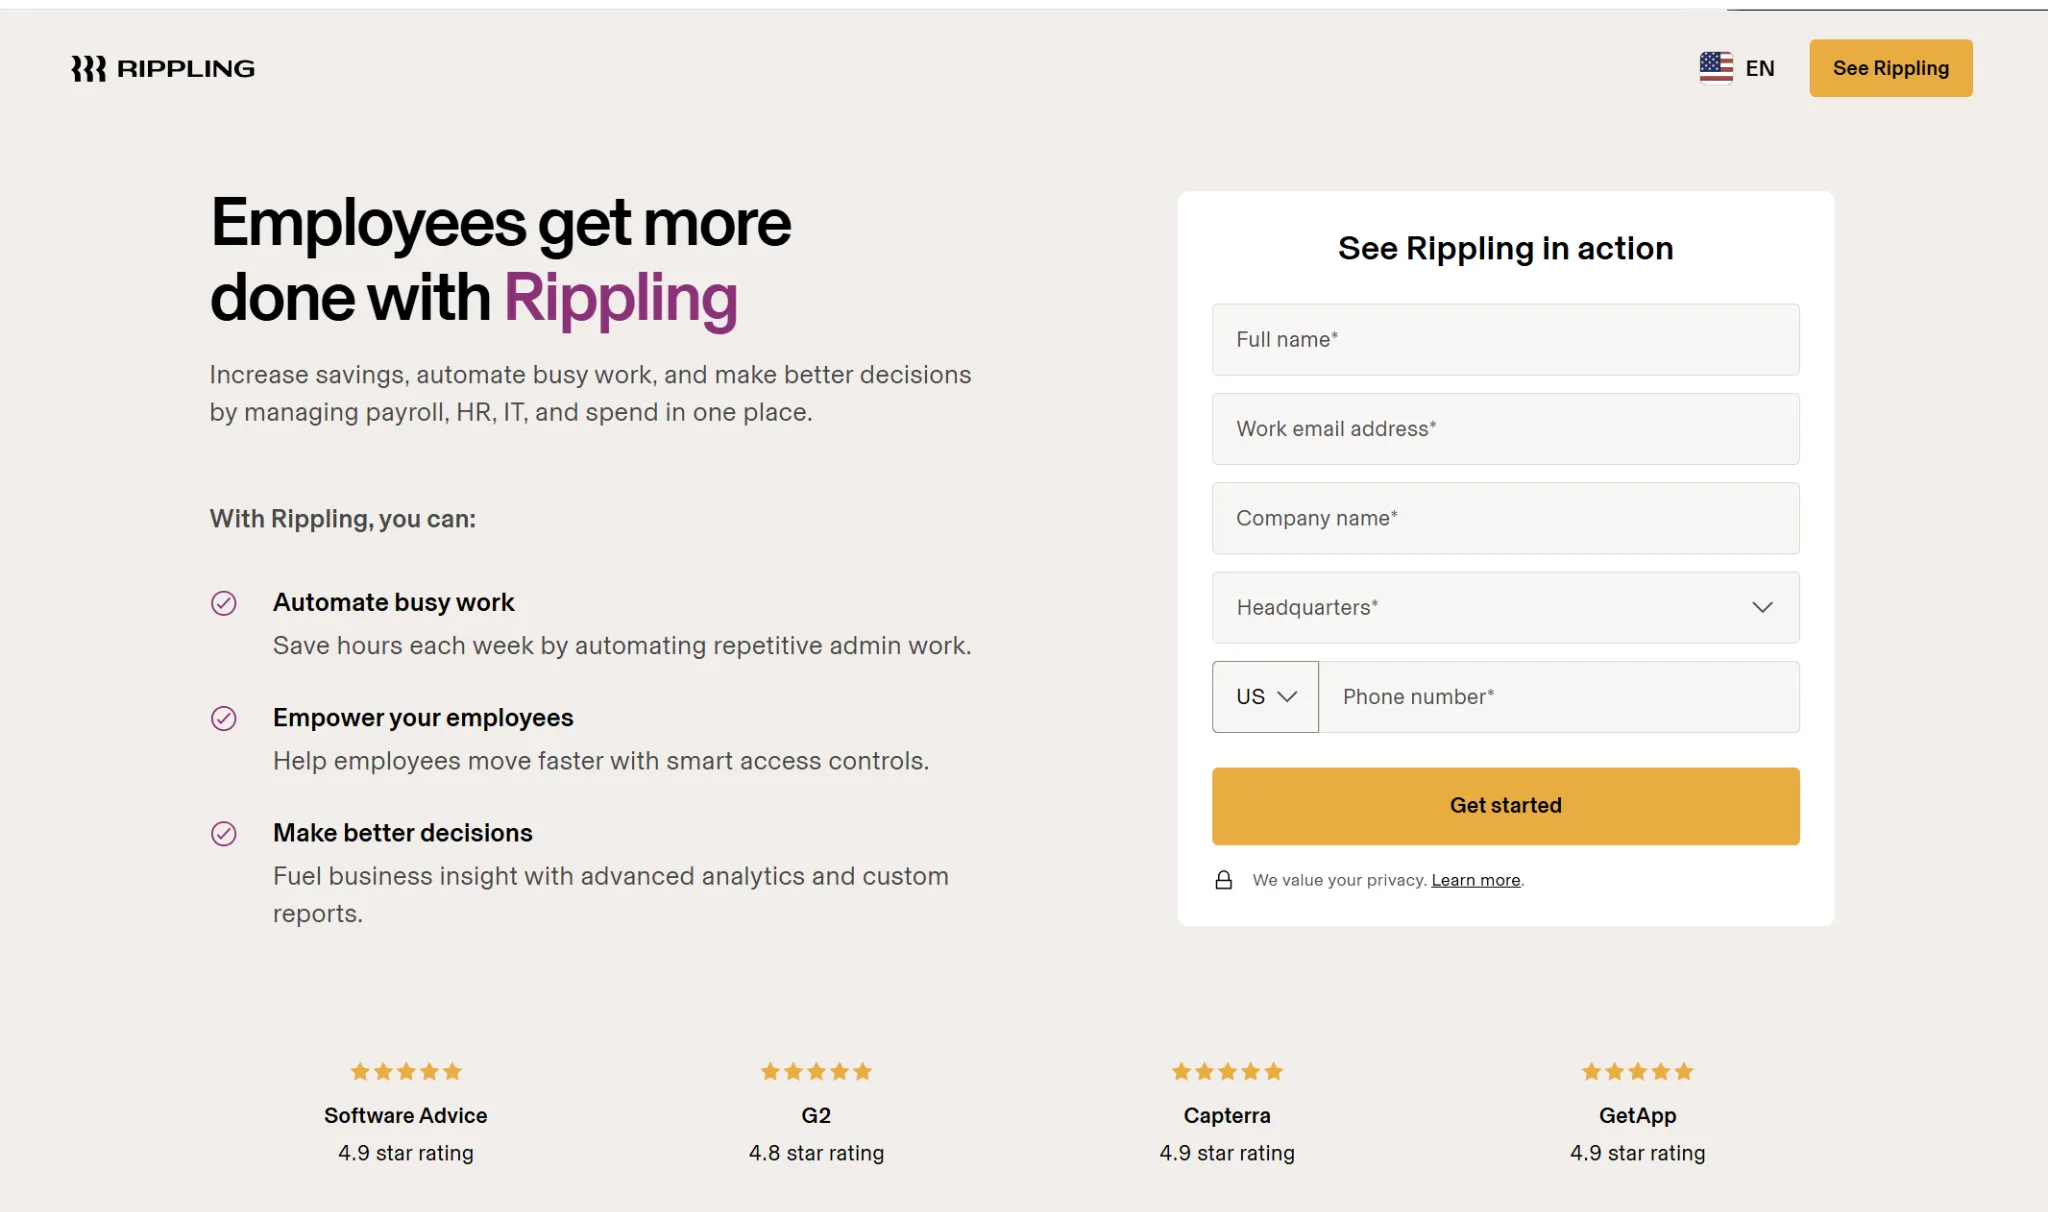
Task: Click the Software Advice 4.9 star rating
Action: point(405,1152)
